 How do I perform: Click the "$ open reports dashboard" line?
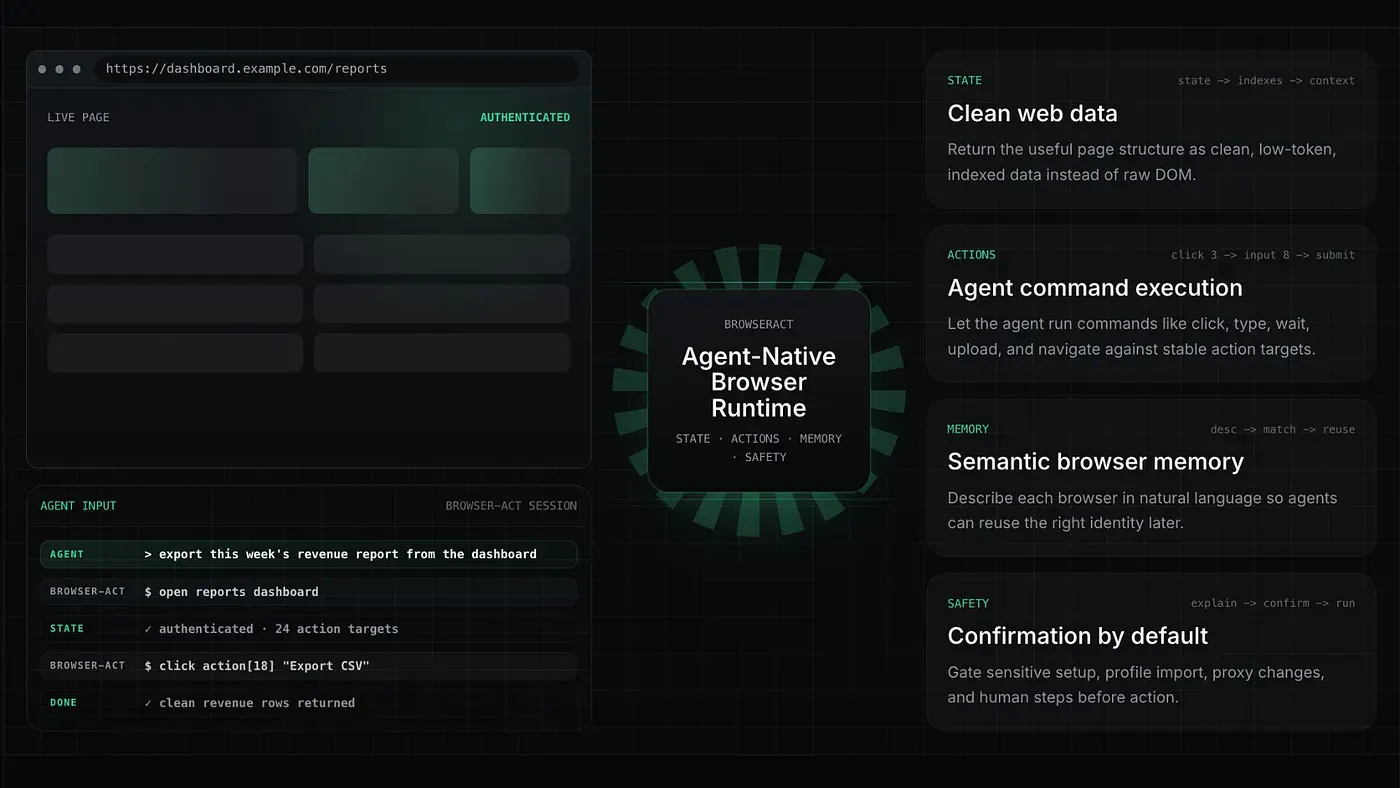[232, 592]
